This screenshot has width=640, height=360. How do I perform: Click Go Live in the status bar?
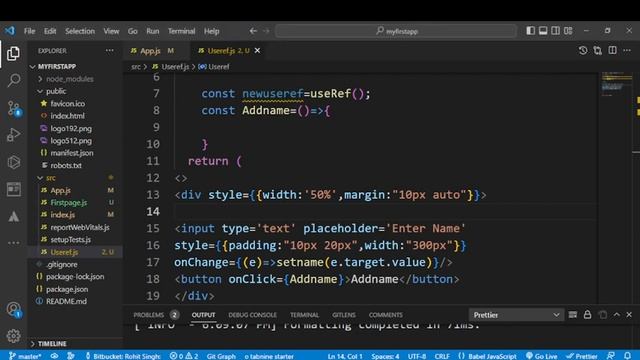(x=541, y=356)
